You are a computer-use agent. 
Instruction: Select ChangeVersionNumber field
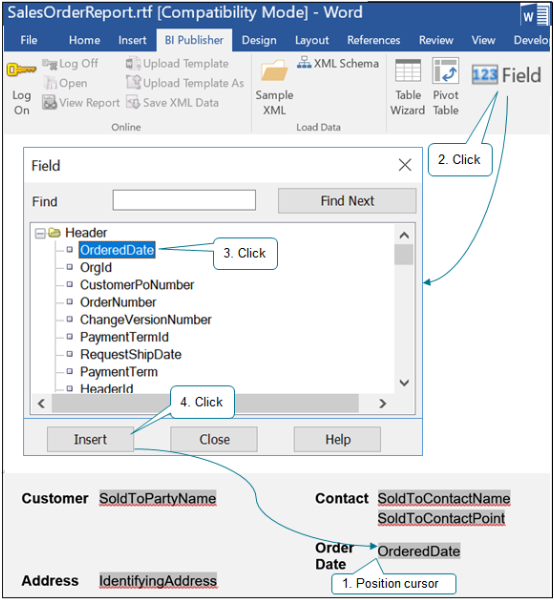click(145, 320)
